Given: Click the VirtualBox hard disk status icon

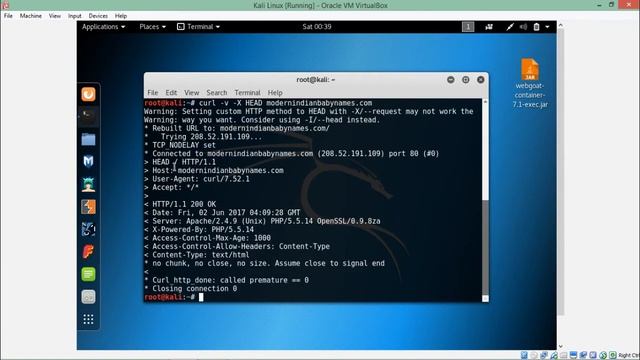Looking at the screenshot, I should (524, 356).
